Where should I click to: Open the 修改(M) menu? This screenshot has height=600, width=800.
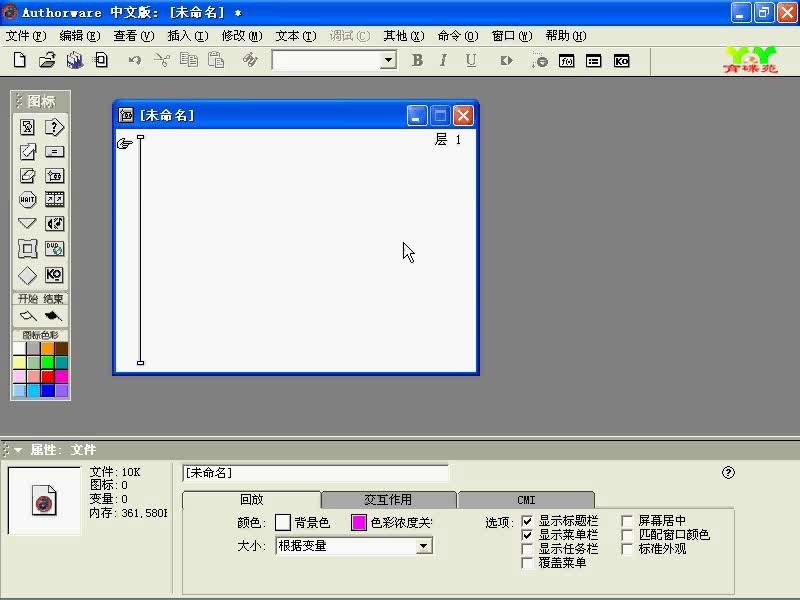(x=242, y=36)
